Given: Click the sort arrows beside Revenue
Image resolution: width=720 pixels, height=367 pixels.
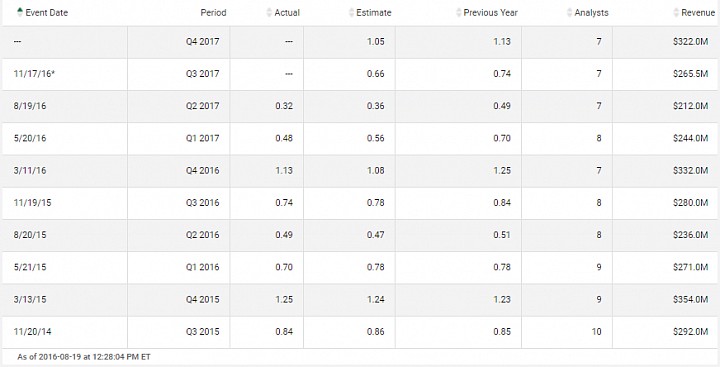Looking at the screenshot, I should 676,13.
